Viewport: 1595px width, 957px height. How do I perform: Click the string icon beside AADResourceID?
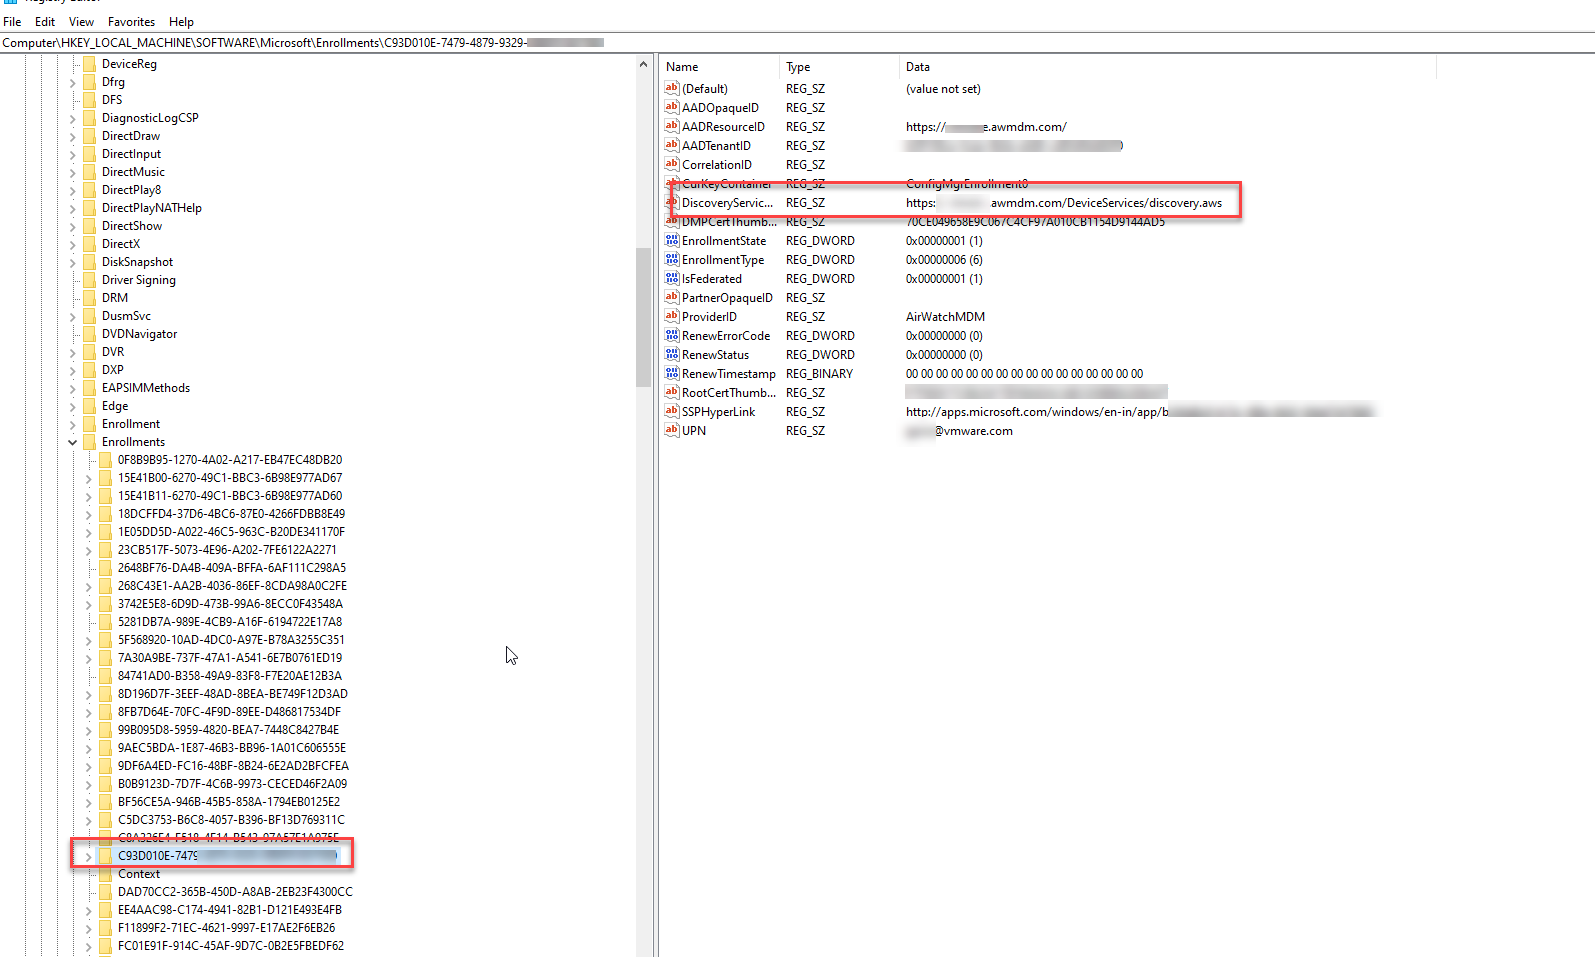pos(672,127)
